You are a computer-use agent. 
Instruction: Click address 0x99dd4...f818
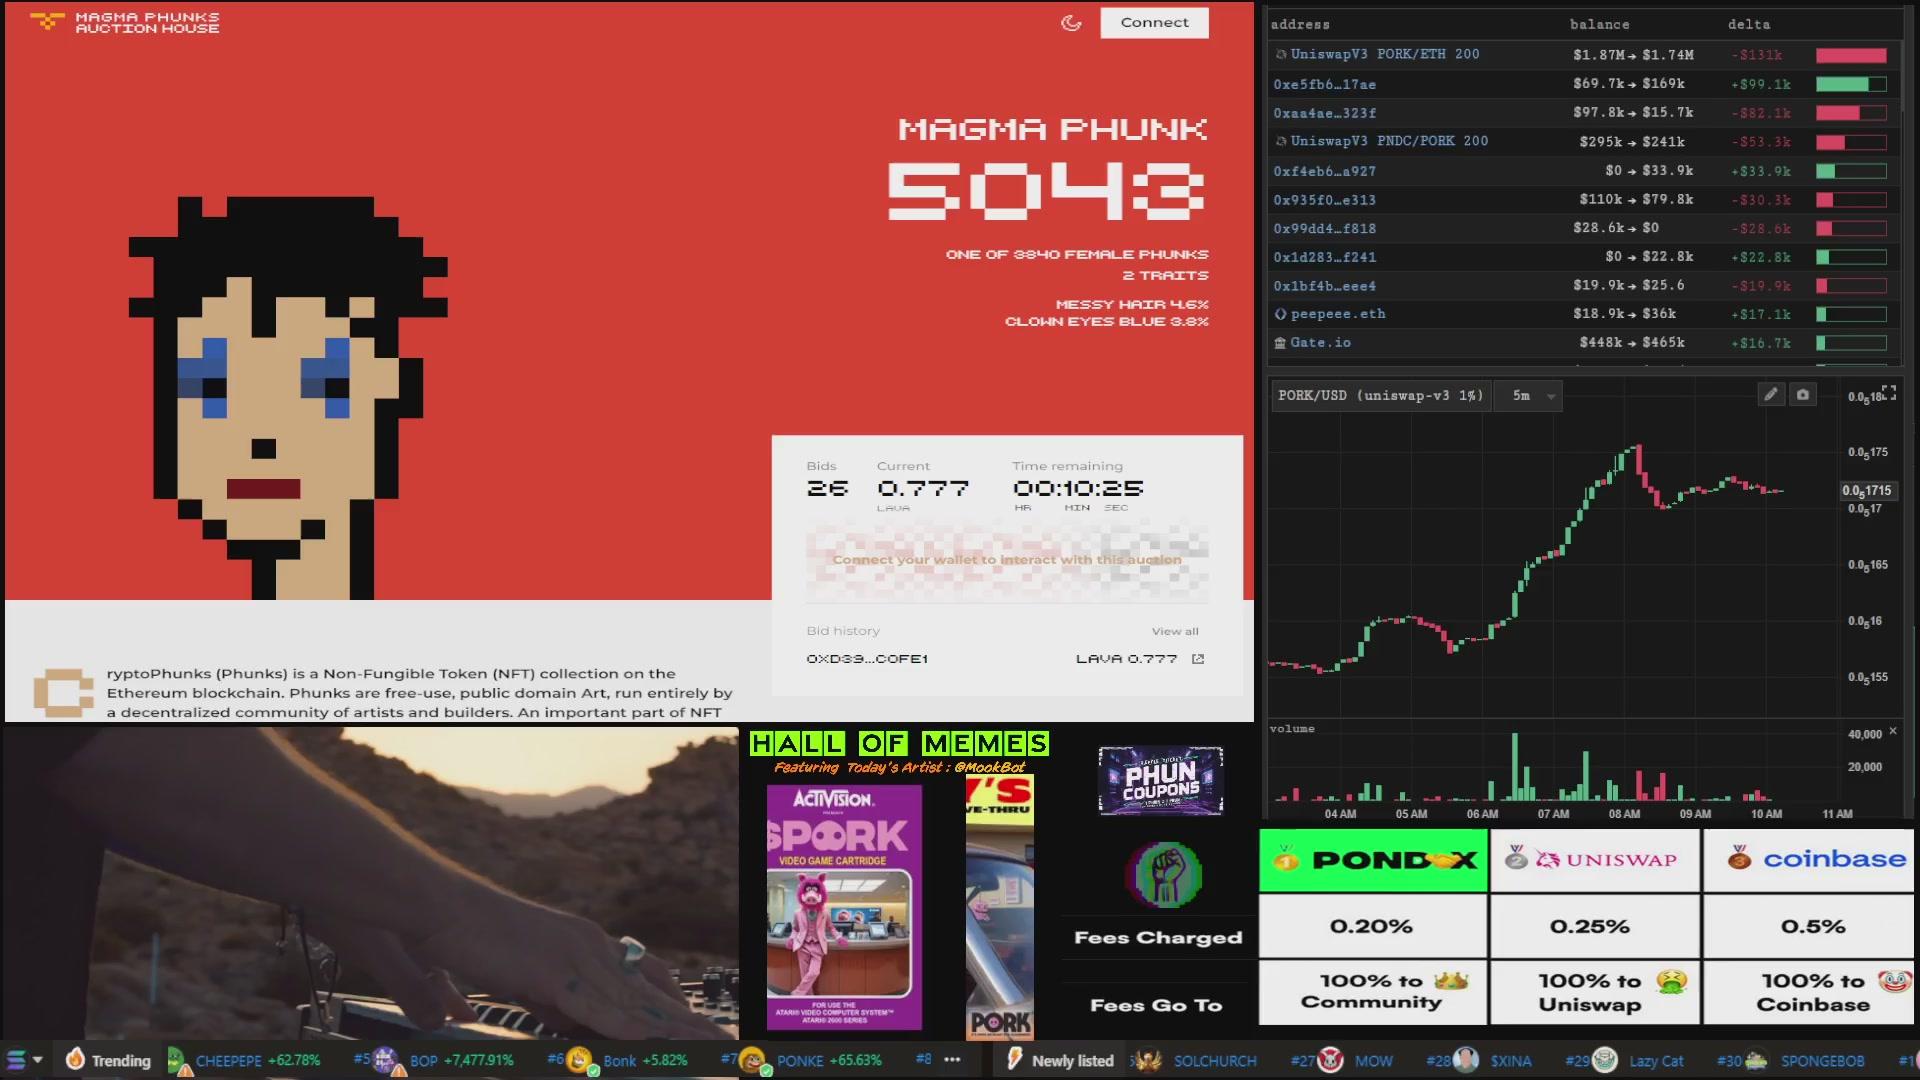[1324, 228]
